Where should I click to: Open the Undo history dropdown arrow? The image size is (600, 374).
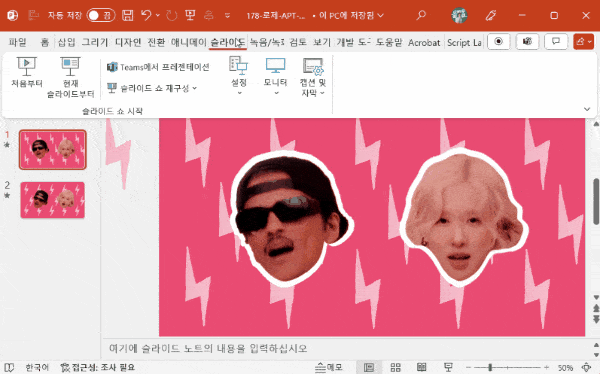[x=158, y=15]
